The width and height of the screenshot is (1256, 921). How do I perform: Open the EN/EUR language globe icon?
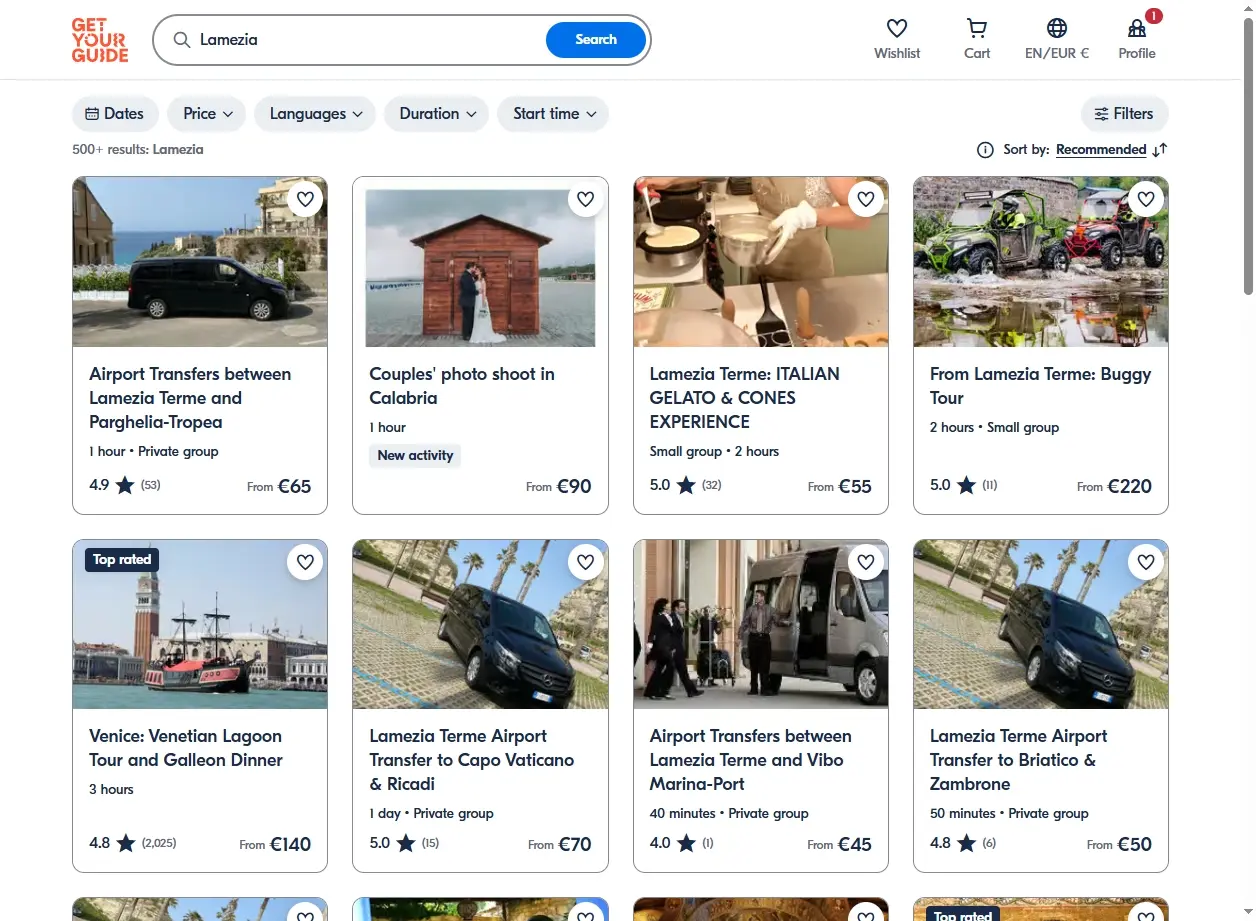coord(1057,28)
